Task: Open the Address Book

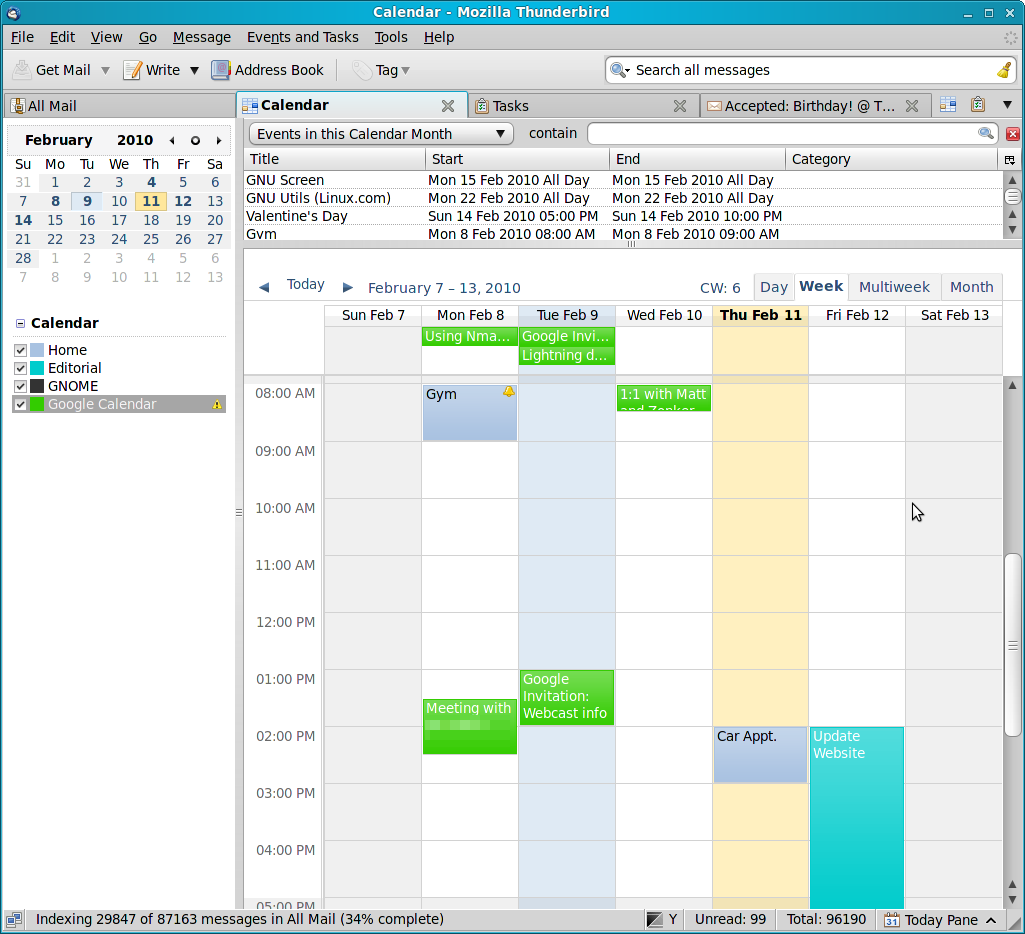Action: [x=221, y=70]
